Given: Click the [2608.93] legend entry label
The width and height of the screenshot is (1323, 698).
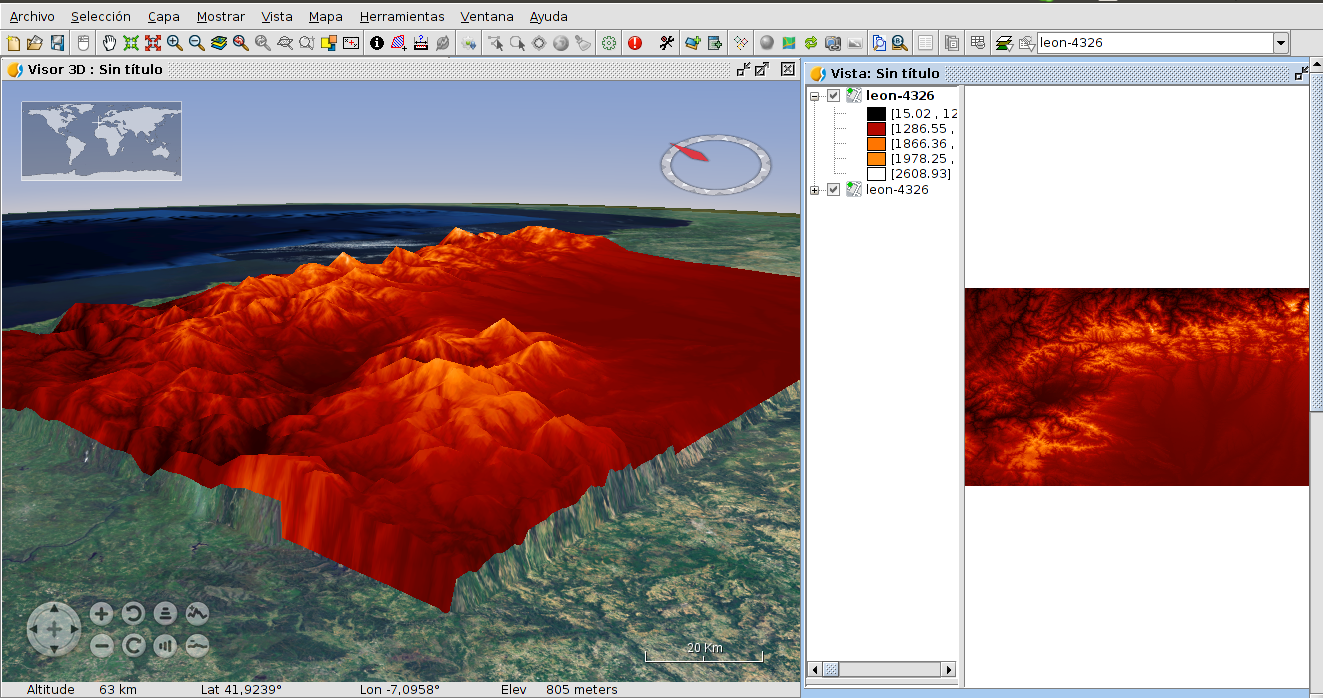Looking at the screenshot, I should (920, 174).
